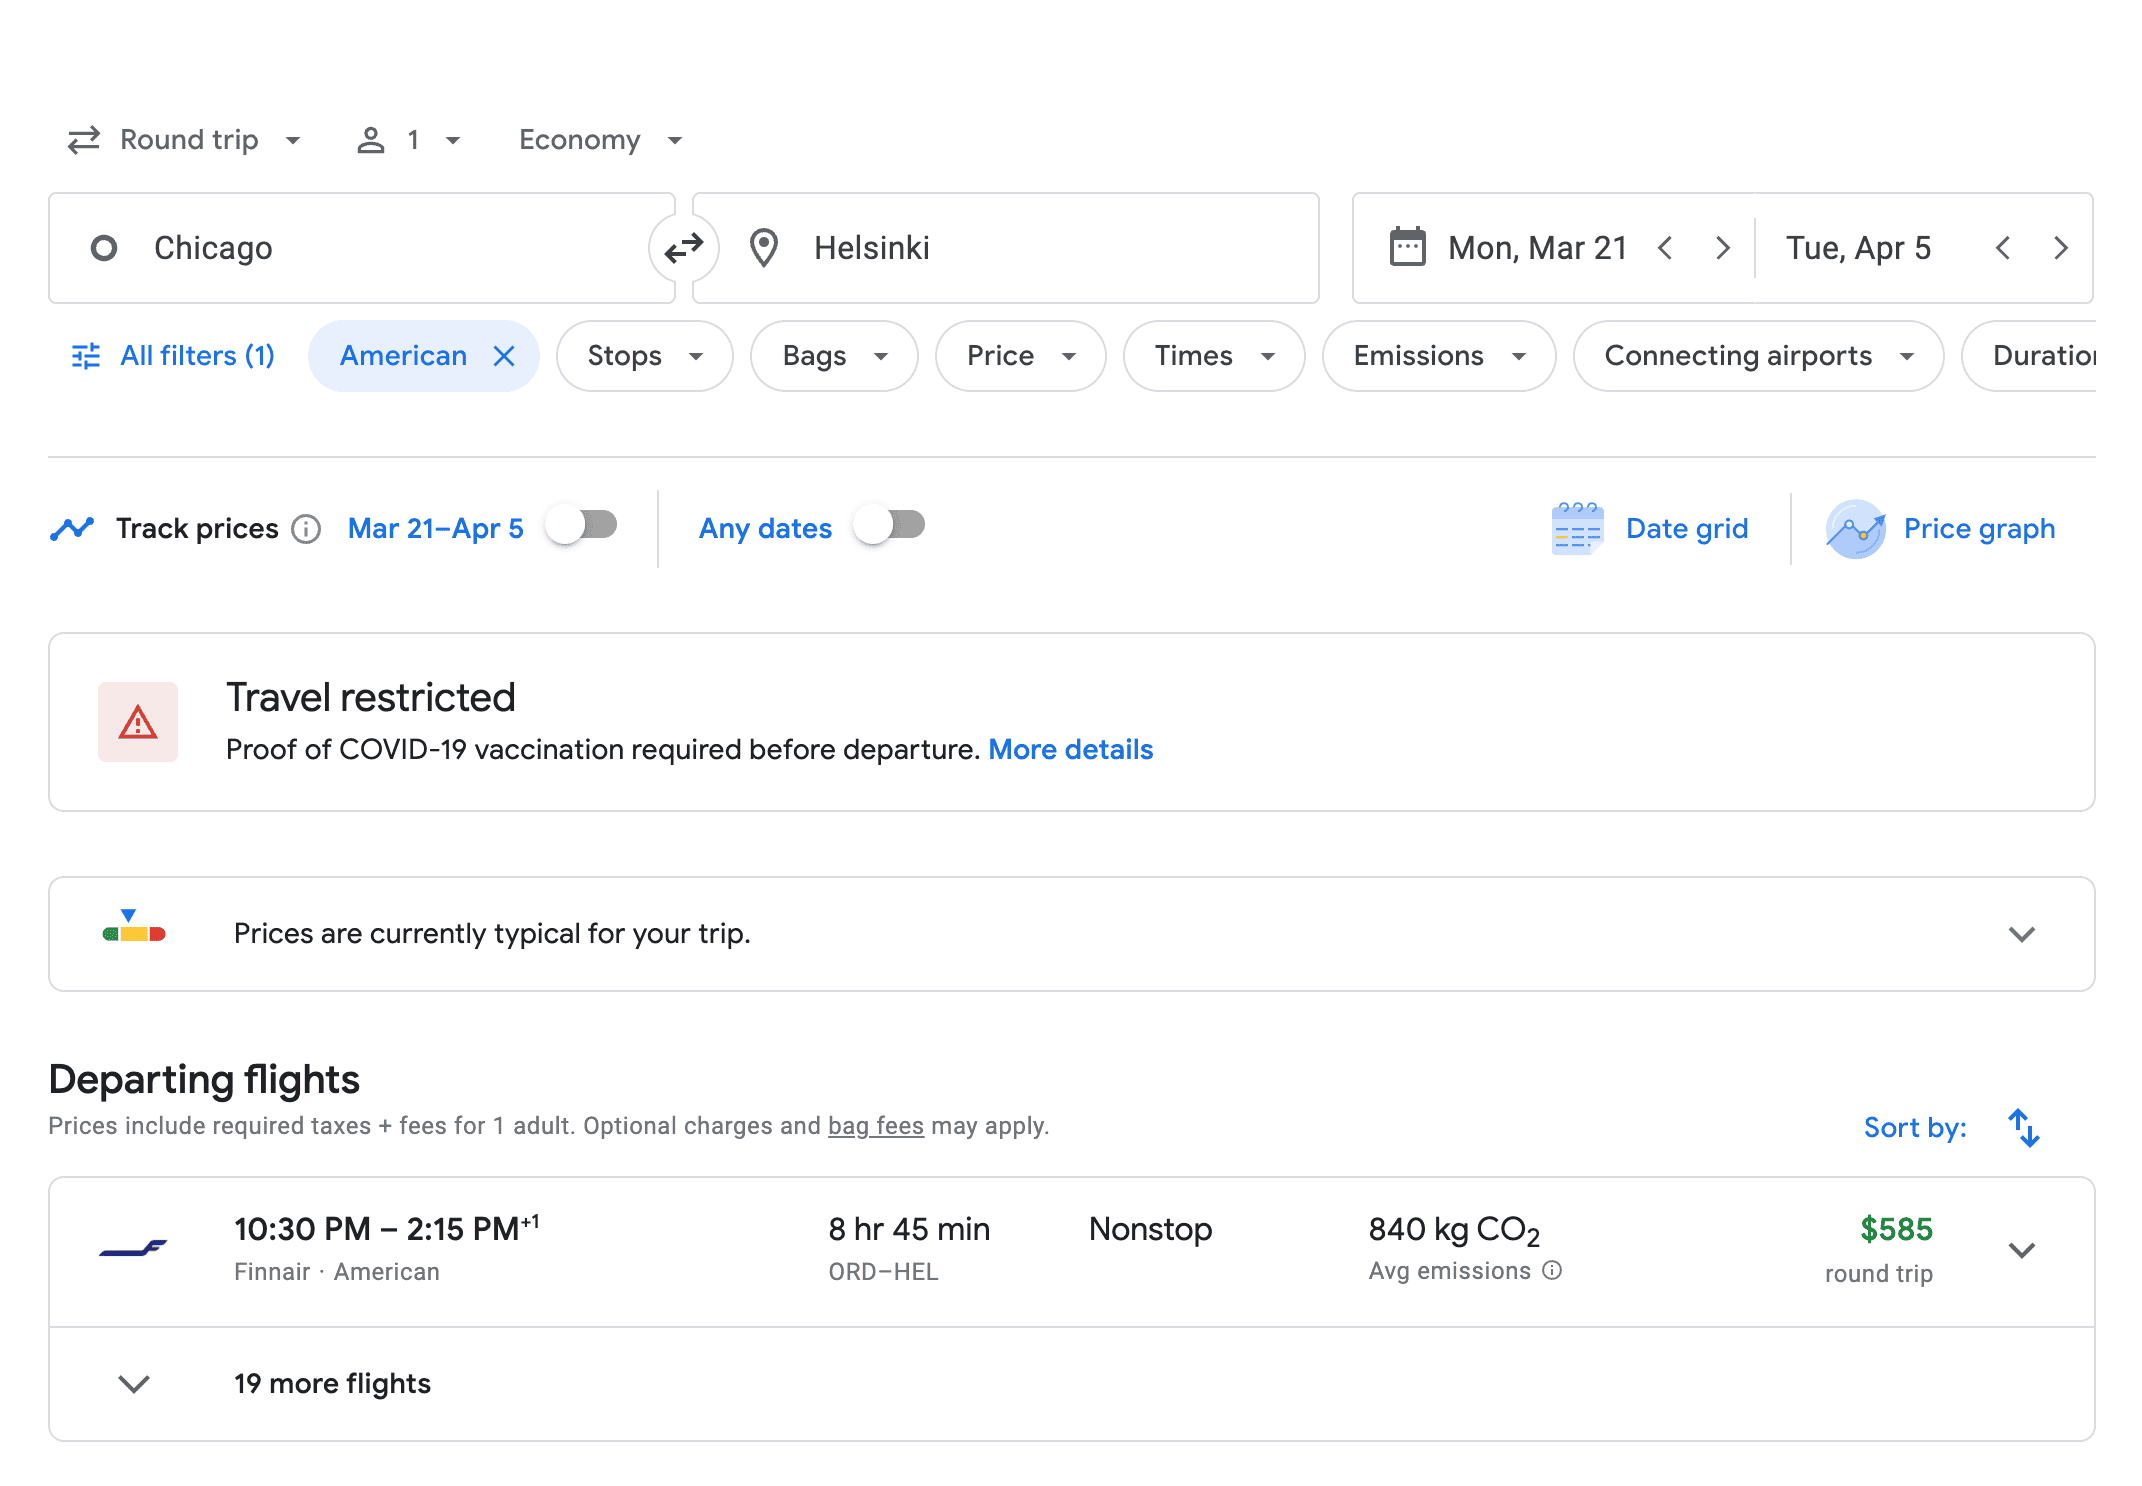Click the passenger person icon
The width and height of the screenshot is (2142, 1486).
pyautogui.click(x=371, y=140)
